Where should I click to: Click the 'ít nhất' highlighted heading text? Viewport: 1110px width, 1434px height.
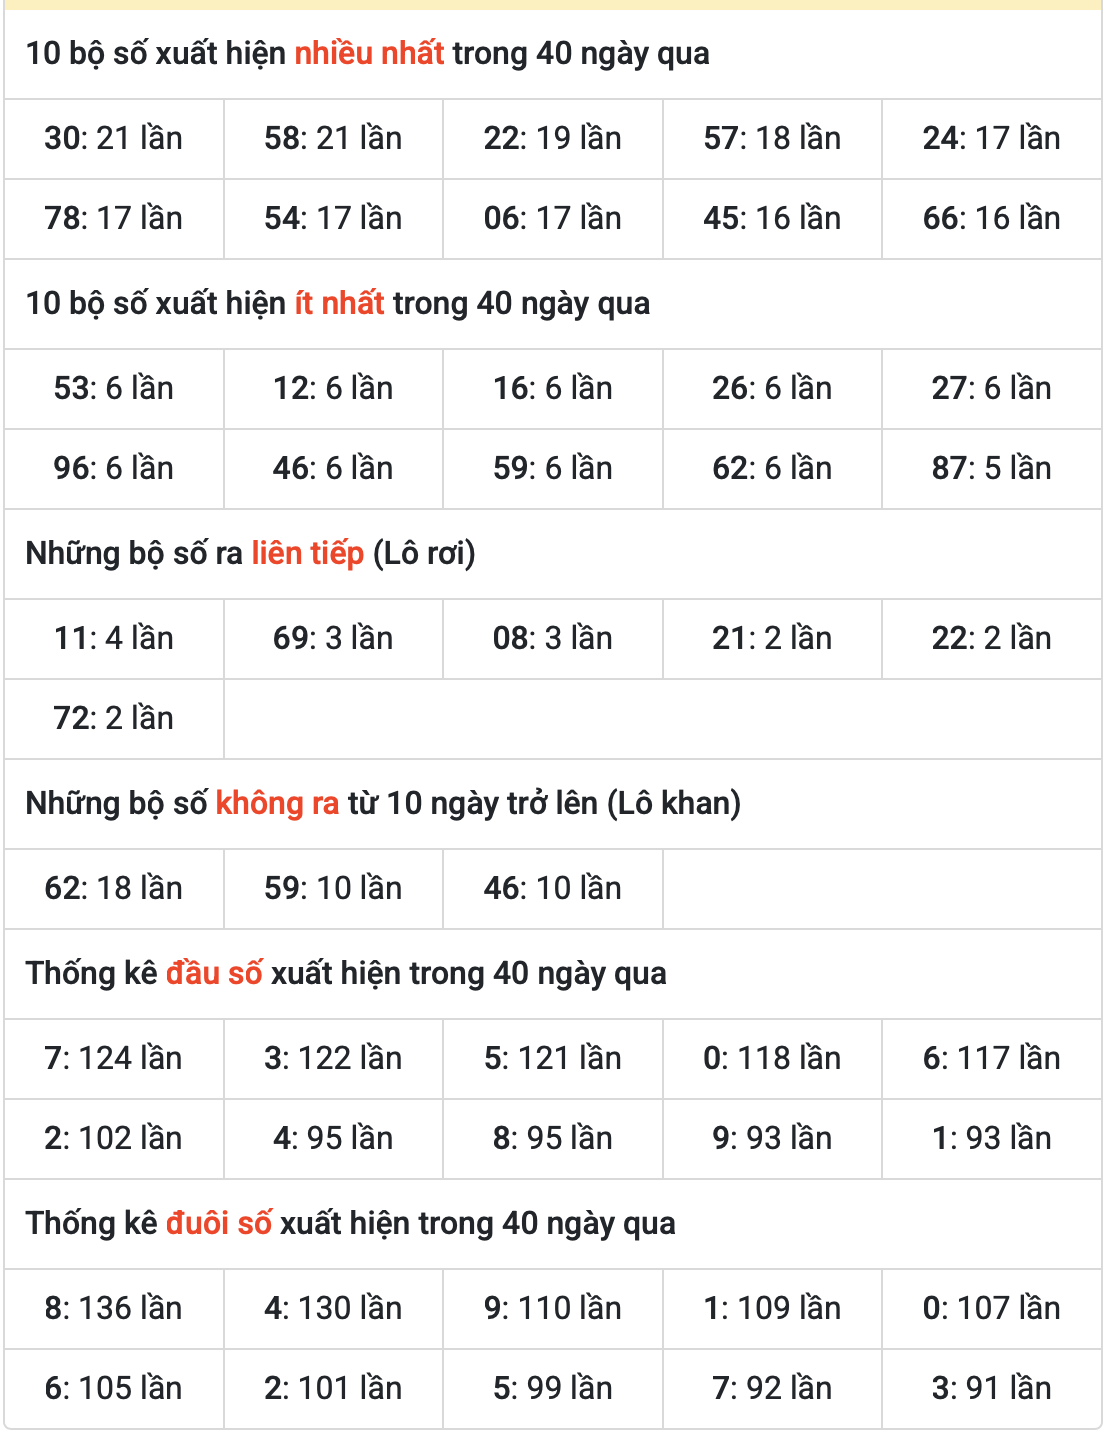340,303
